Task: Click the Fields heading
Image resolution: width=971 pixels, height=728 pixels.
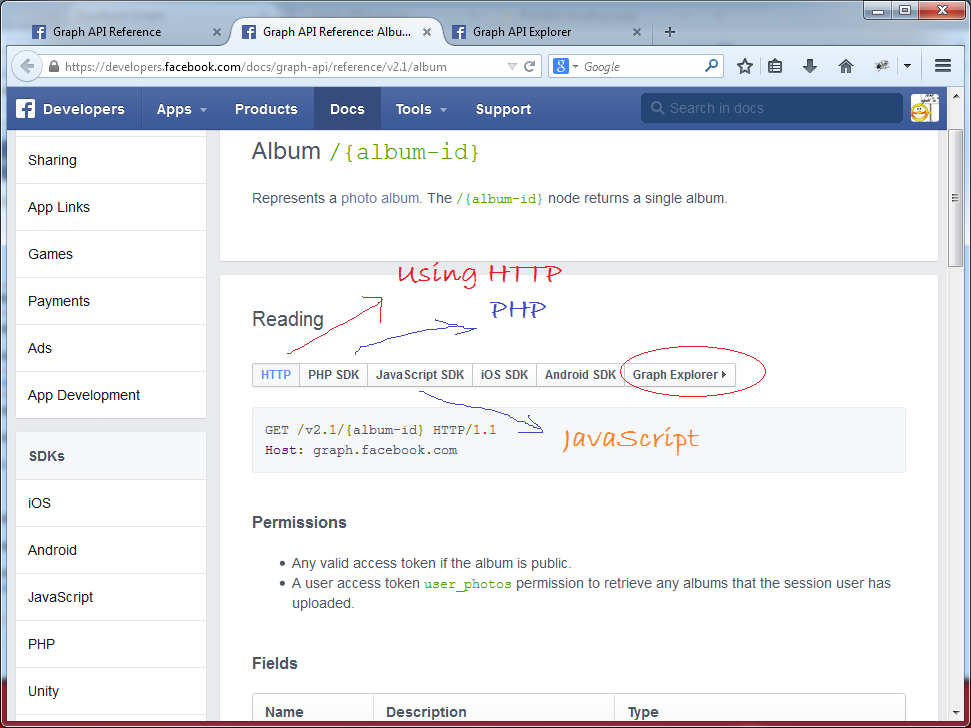Action: [x=275, y=664]
